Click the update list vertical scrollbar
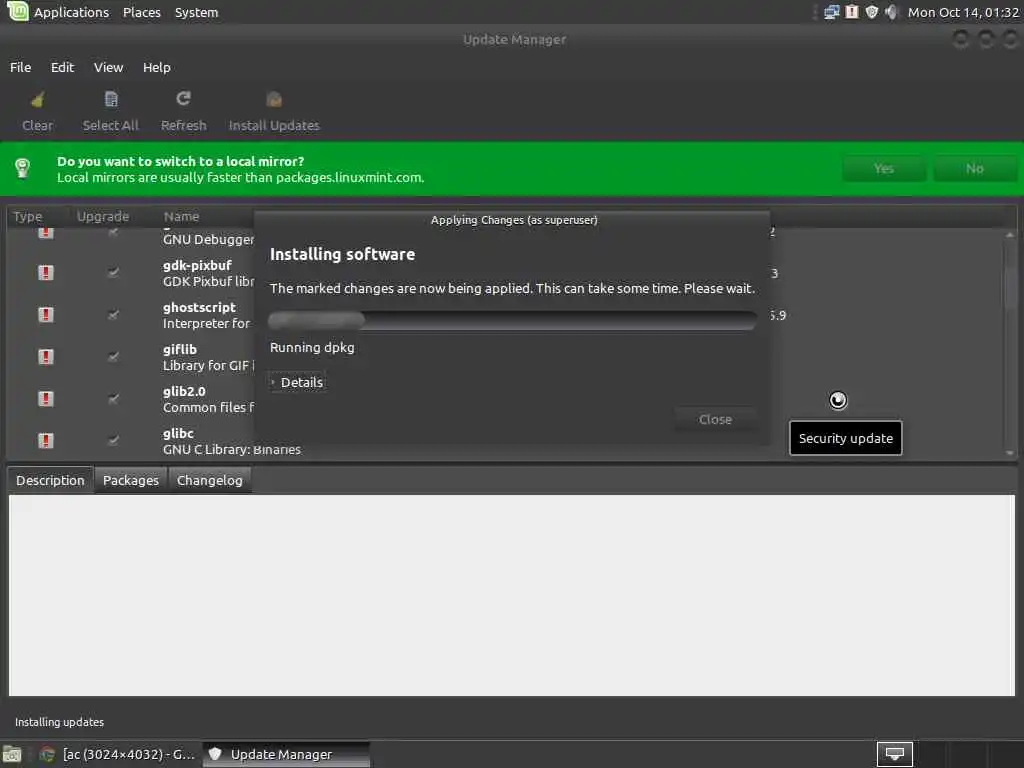Image resolution: width=1024 pixels, height=768 pixels. click(1010, 343)
